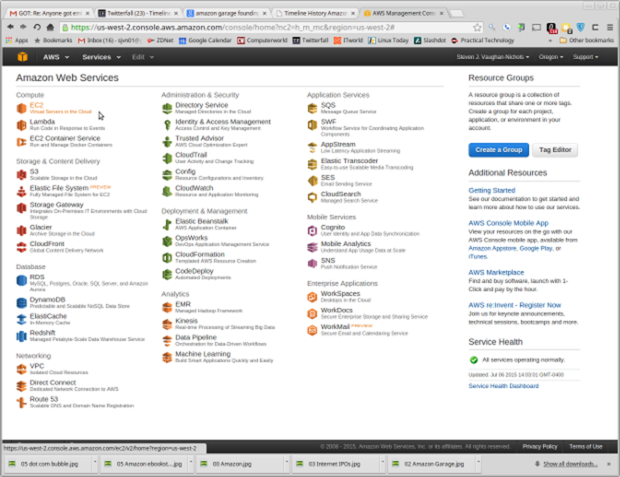Open the Google Calendar bookmark
The width and height of the screenshot is (620, 477).
[x=206, y=40]
